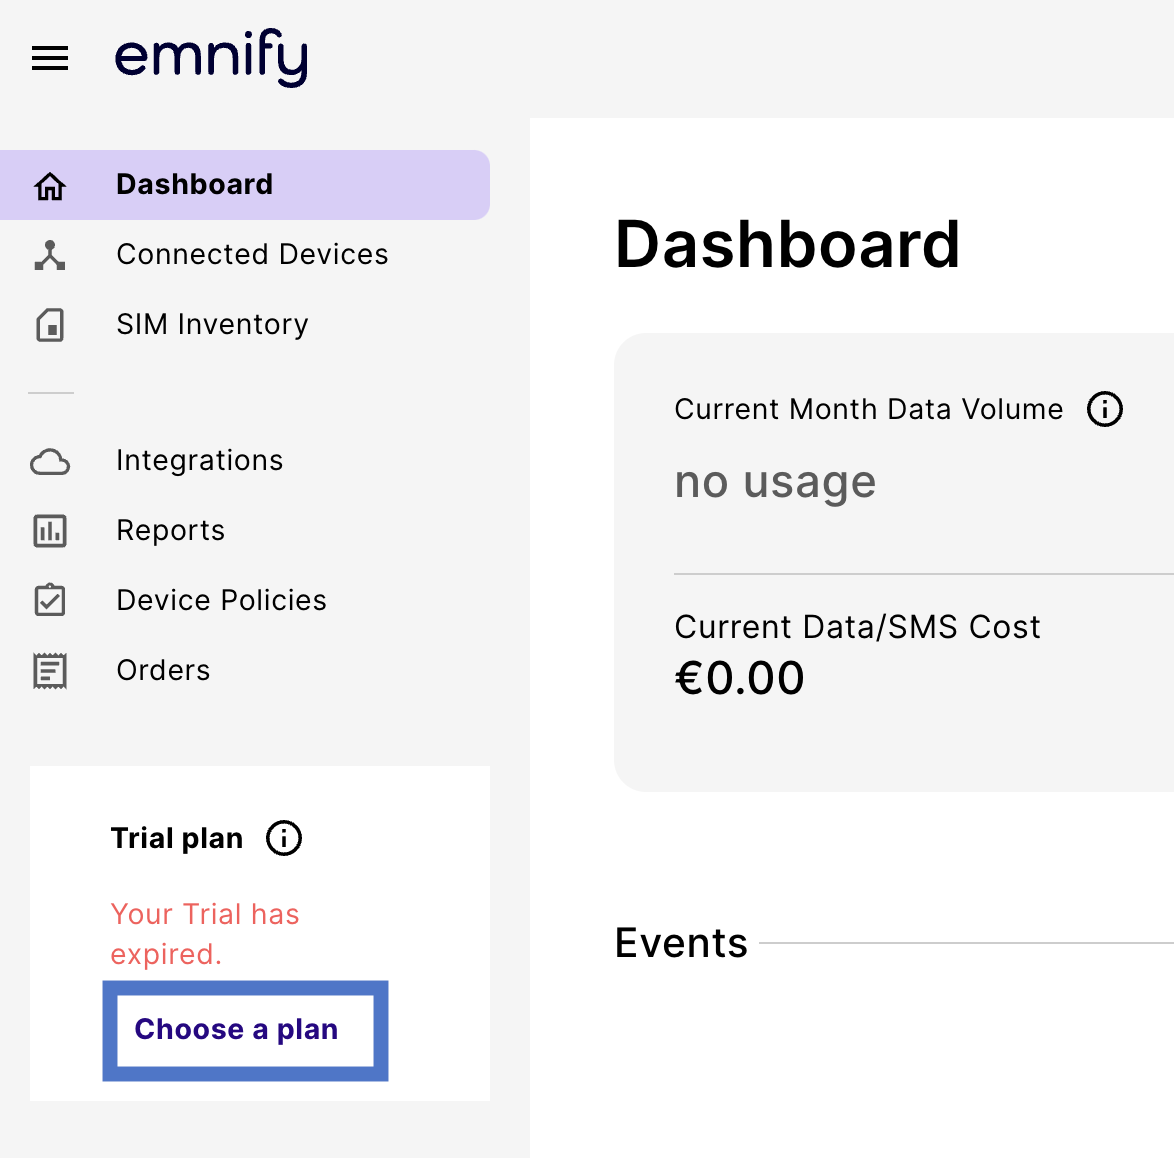Go to Dashboard menu item
The image size is (1174, 1158).
(194, 185)
